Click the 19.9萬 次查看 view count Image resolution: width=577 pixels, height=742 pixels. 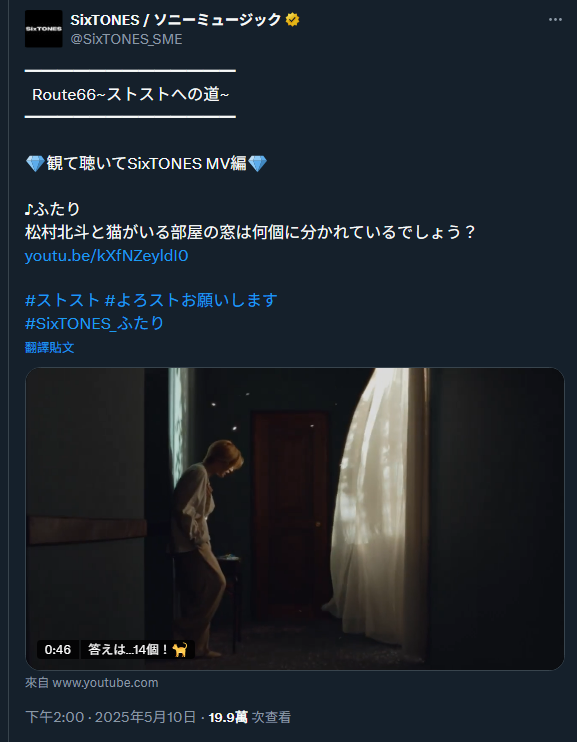tap(249, 717)
